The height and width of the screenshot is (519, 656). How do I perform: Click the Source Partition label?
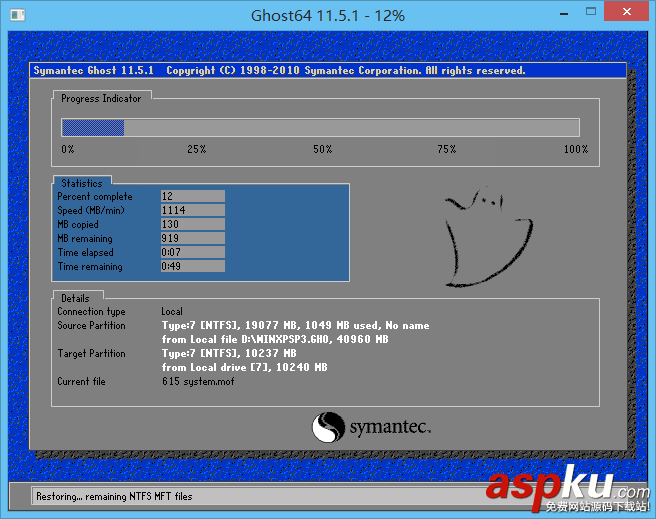[x=91, y=325]
